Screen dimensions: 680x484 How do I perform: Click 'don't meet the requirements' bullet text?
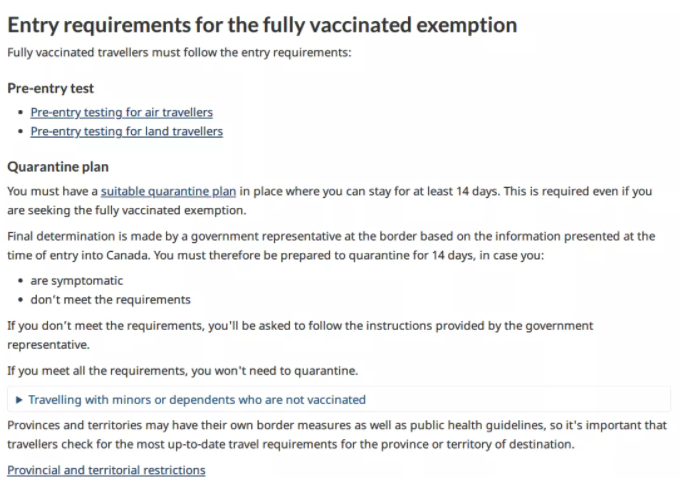pos(110,299)
